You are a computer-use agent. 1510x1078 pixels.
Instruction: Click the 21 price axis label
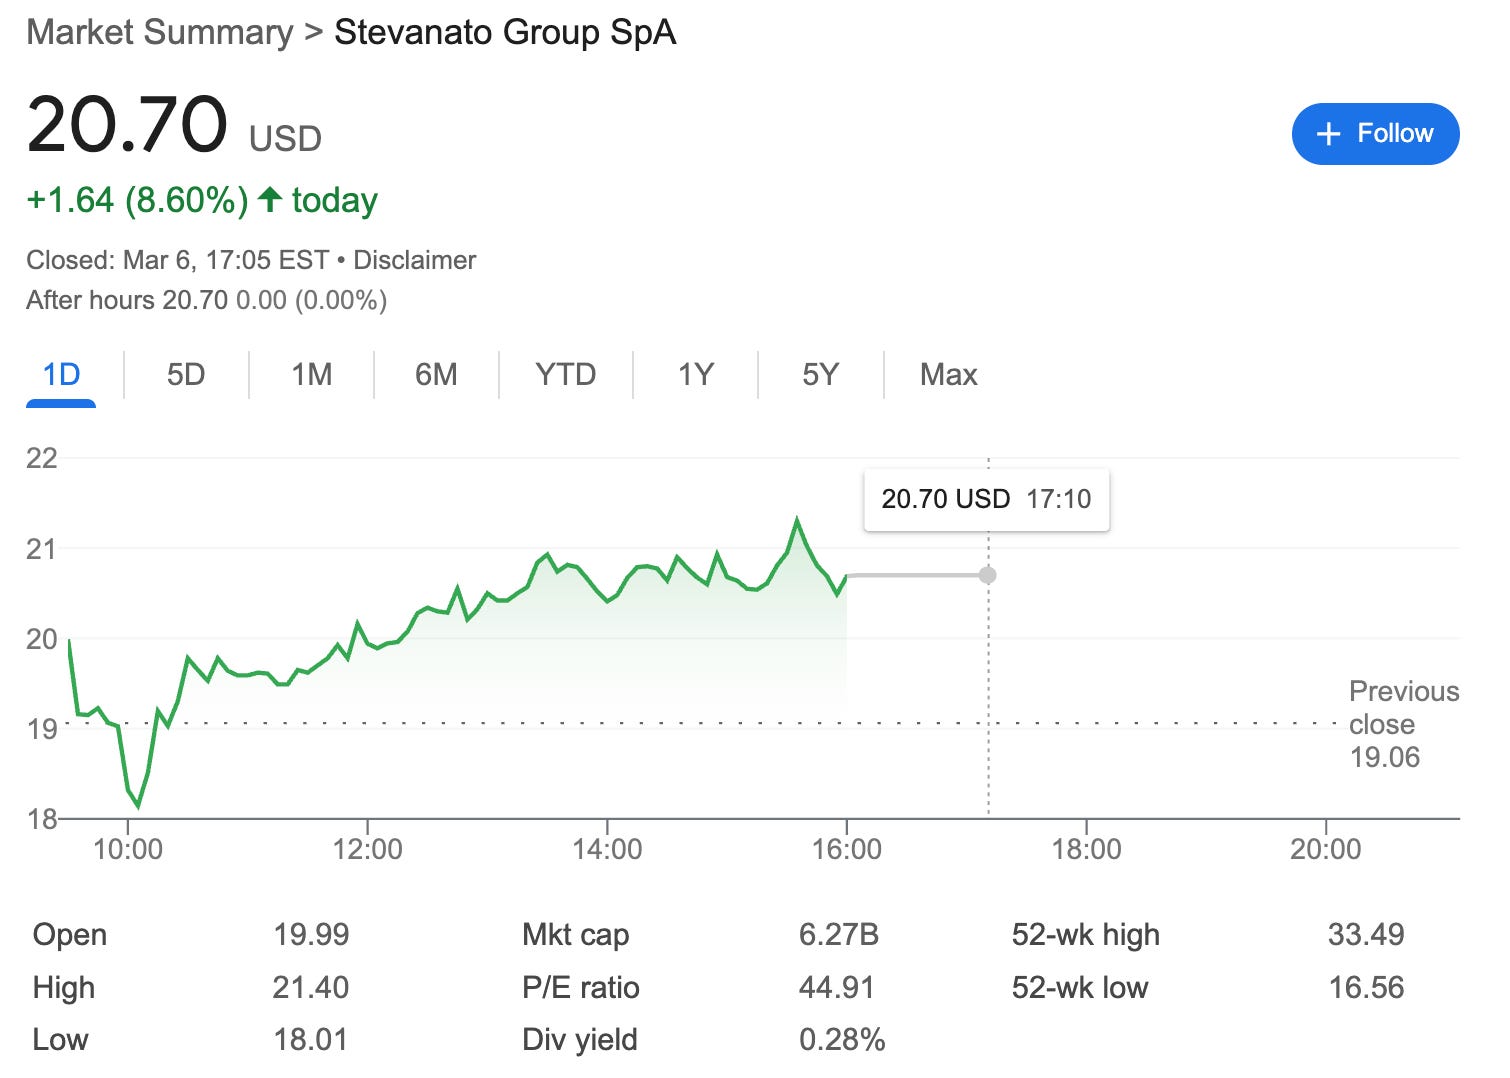[42, 548]
